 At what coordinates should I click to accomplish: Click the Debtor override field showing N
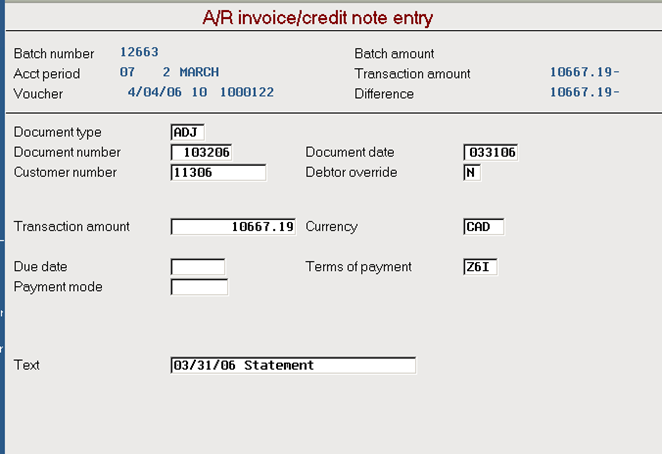[472, 173]
